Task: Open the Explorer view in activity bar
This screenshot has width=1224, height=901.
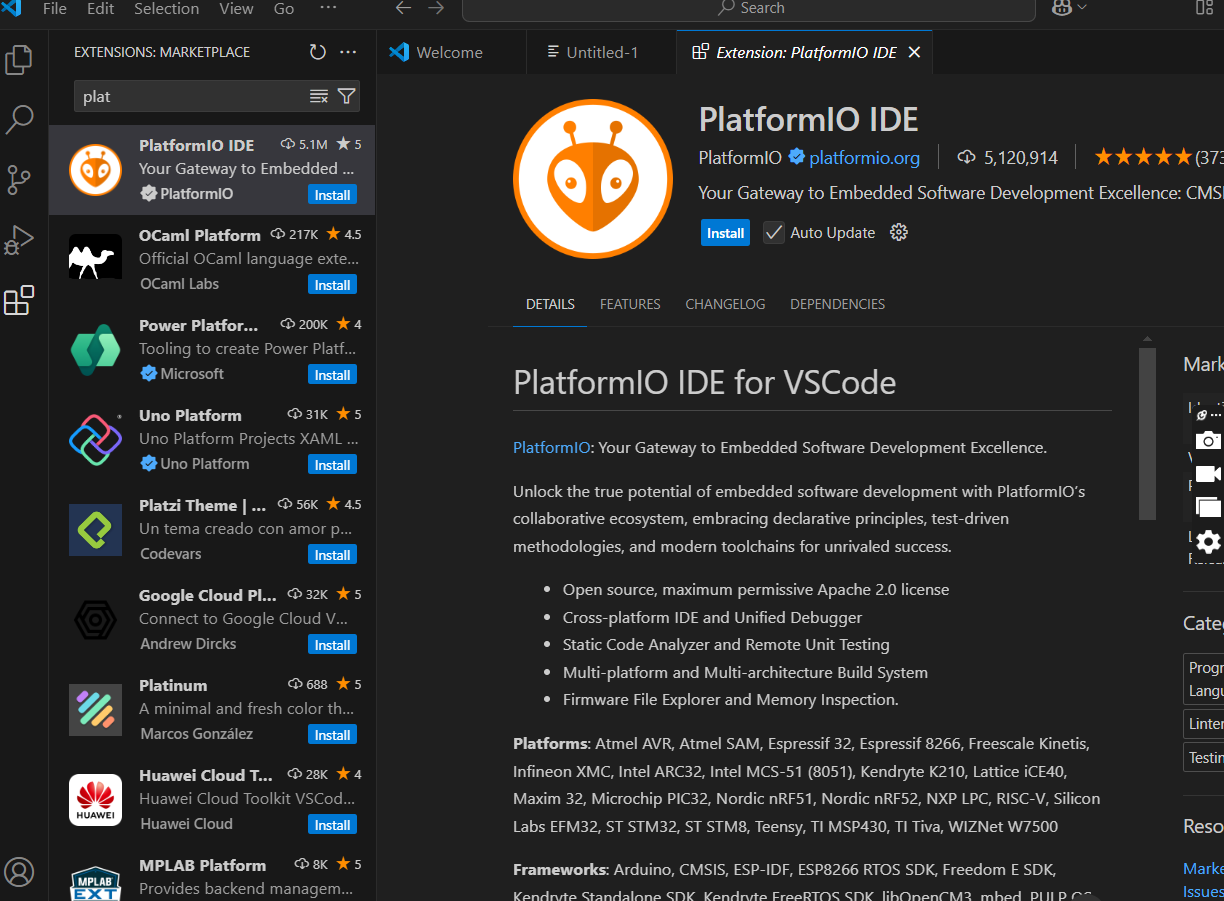Action: pos(19,60)
